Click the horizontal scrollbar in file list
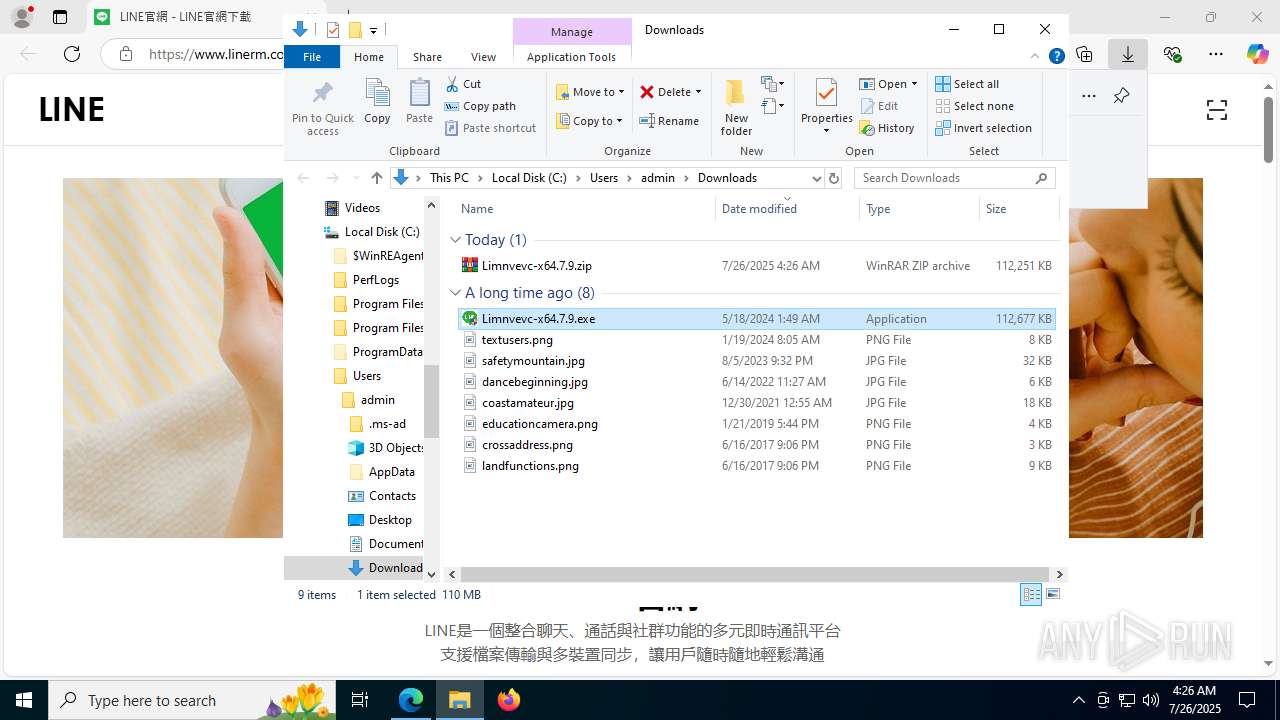Screen dimensions: 1280x720 (754, 575)
